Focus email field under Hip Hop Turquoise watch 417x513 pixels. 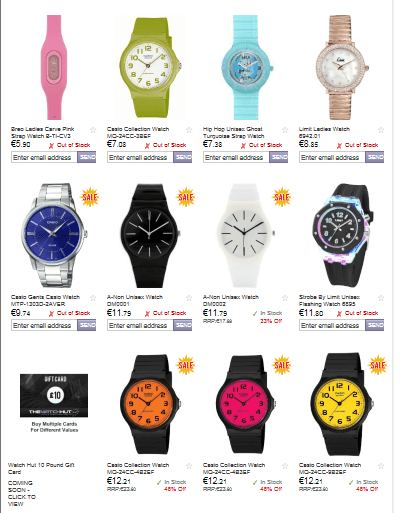click(236, 157)
